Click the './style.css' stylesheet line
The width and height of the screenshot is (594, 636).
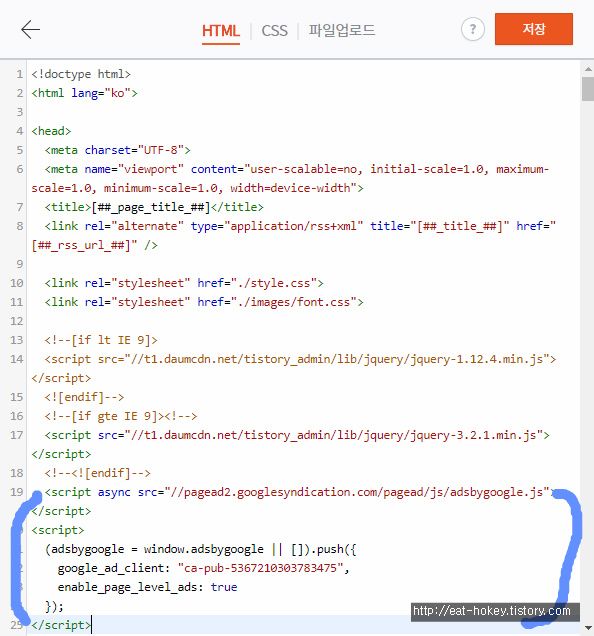(x=184, y=283)
